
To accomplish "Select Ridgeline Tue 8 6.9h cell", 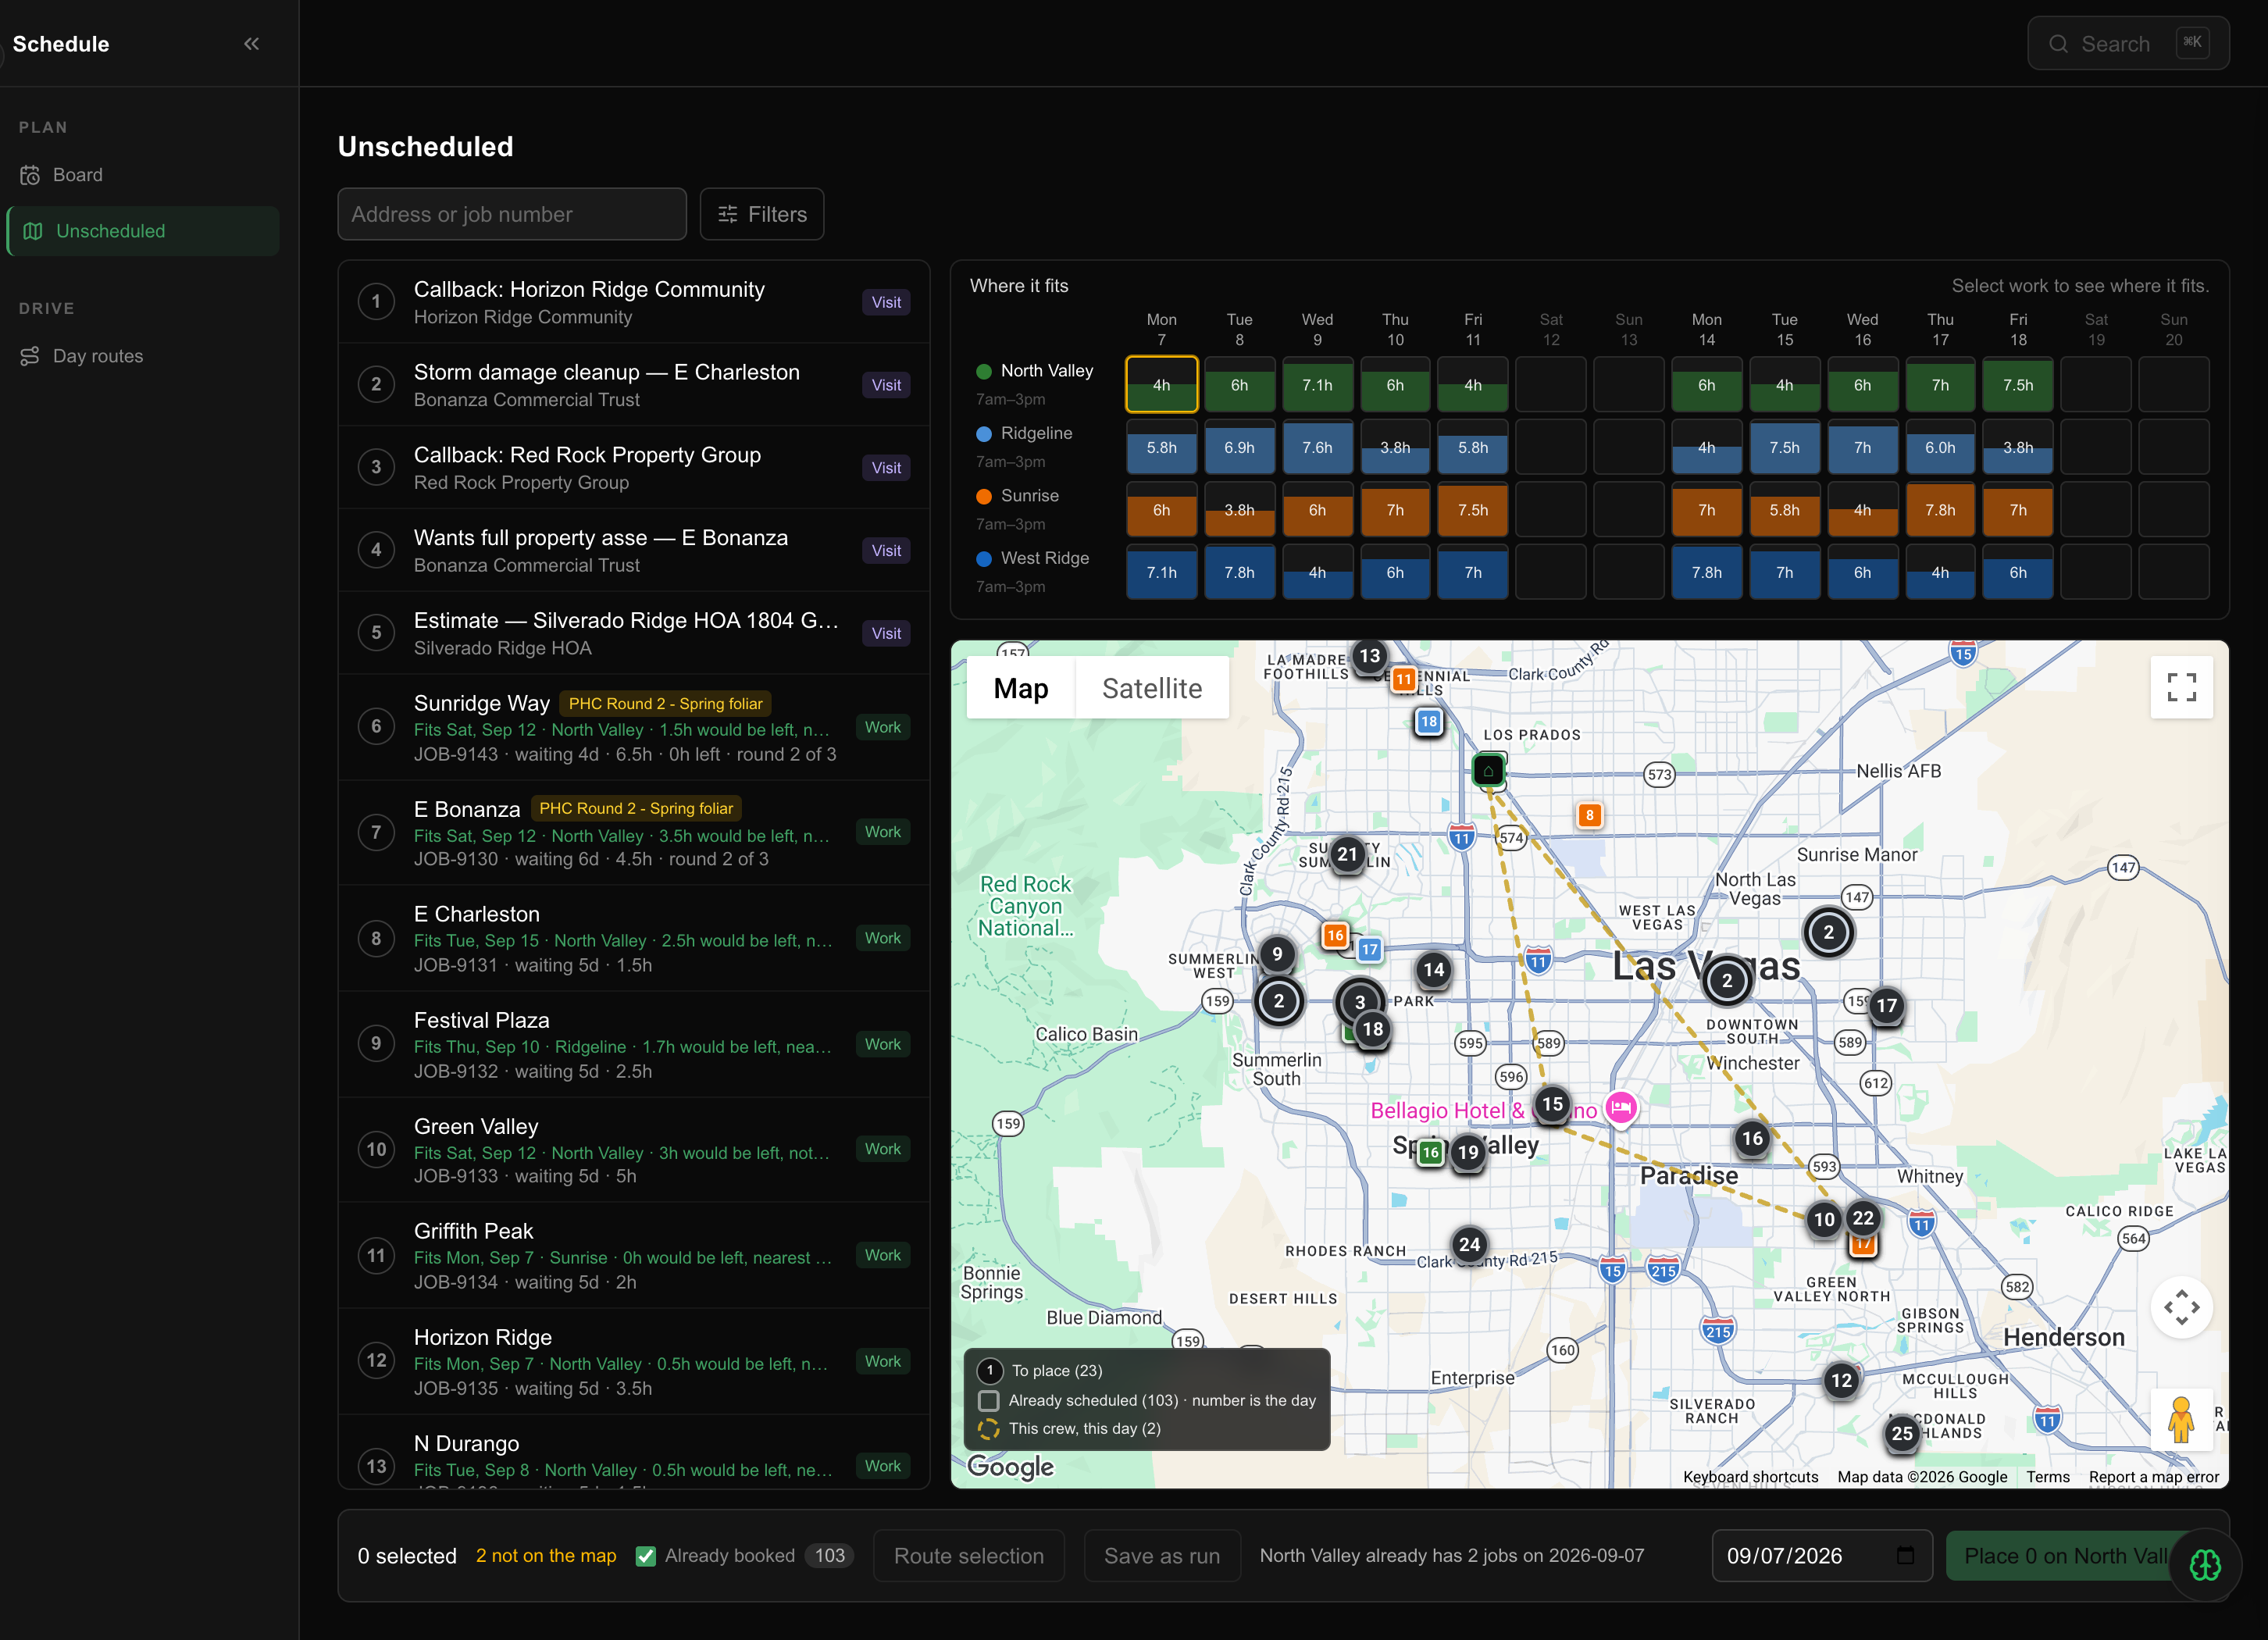I will point(1239,448).
